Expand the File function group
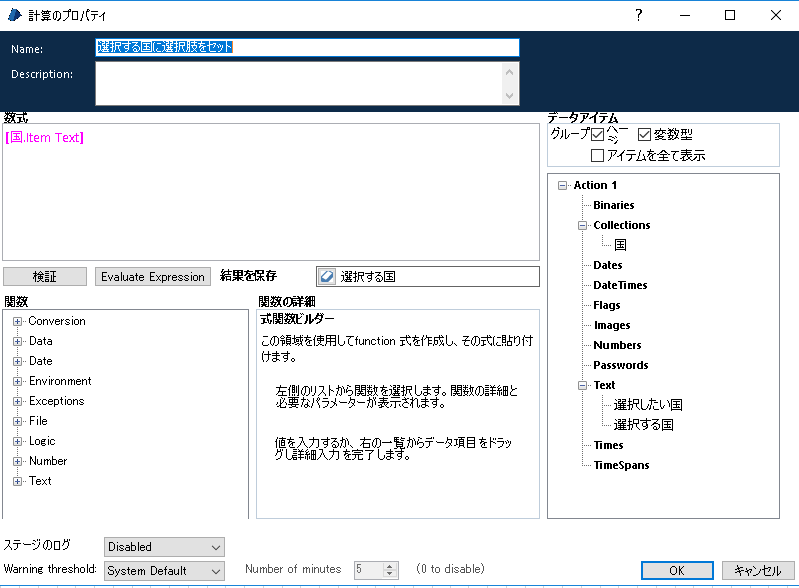The height and width of the screenshot is (588, 799). pyautogui.click(x=17, y=421)
